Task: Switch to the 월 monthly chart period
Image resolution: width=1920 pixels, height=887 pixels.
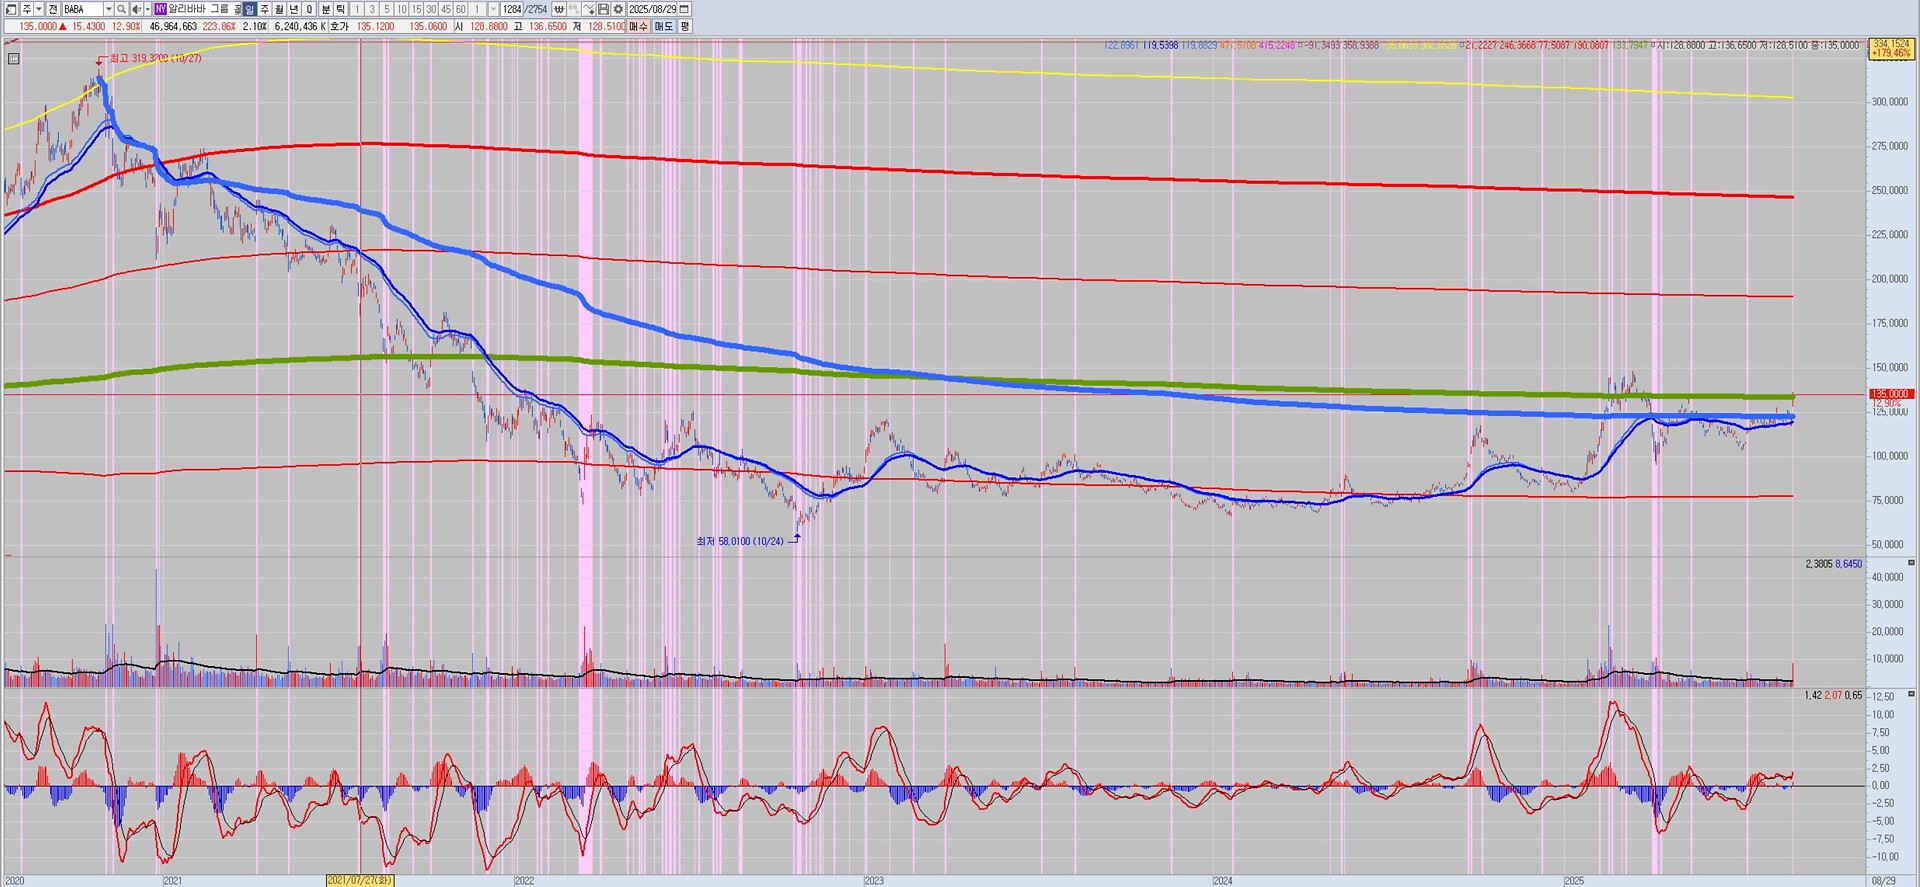Action: (x=279, y=9)
